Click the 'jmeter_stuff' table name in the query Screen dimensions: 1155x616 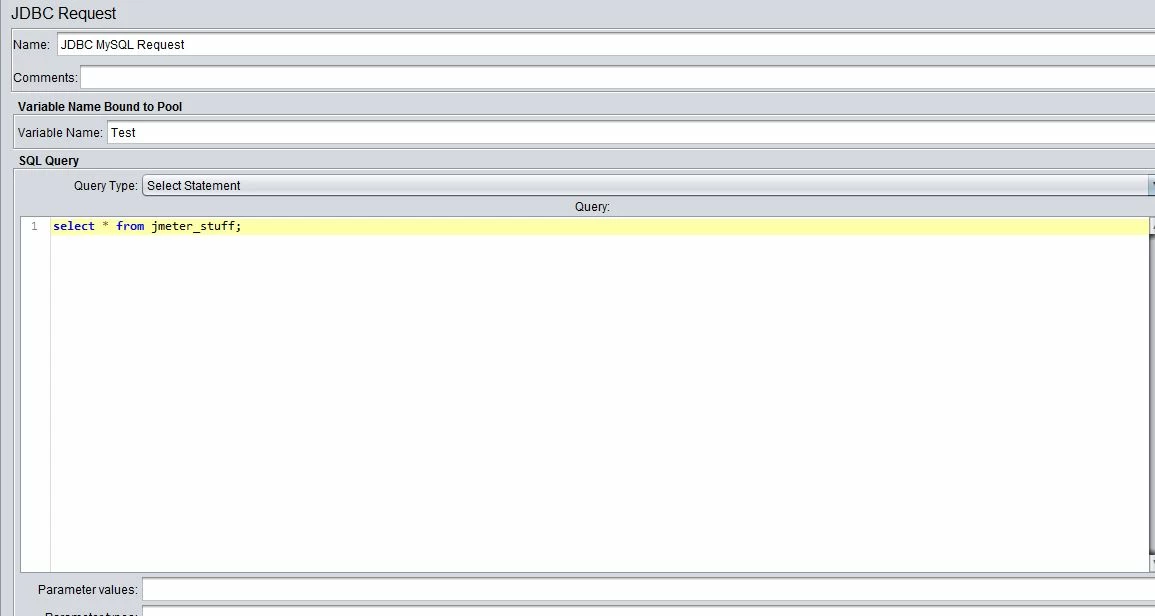pos(193,226)
